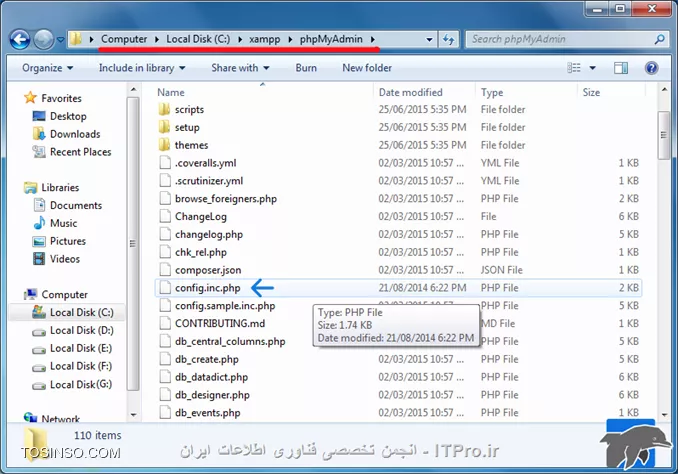Toggle the preview pane
The width and height of the screenshot is (678, 474).
point(620,68)
